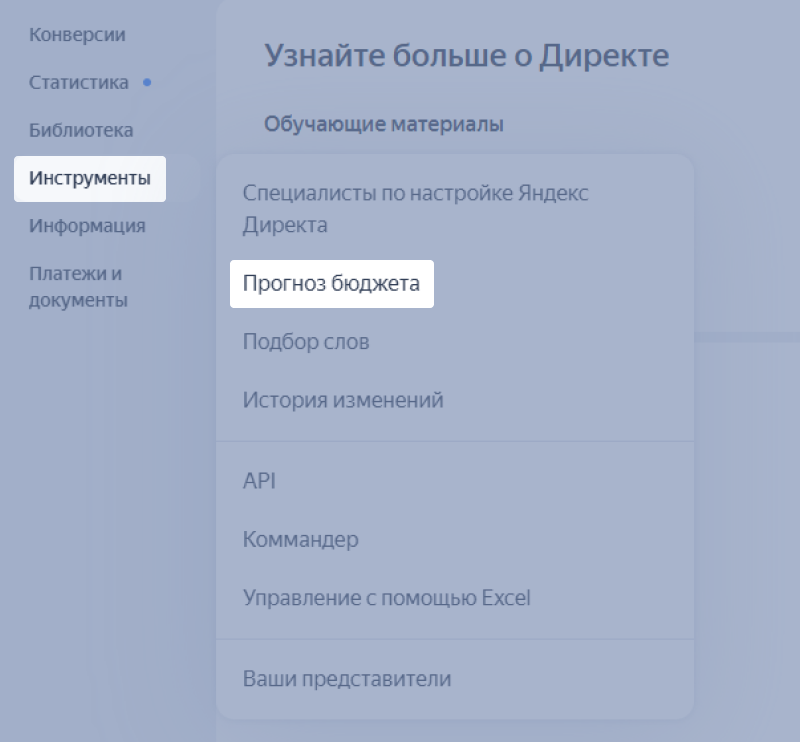The image size is (800, 742).
Task: Open История изменений
Action: (x=343, y=400)
